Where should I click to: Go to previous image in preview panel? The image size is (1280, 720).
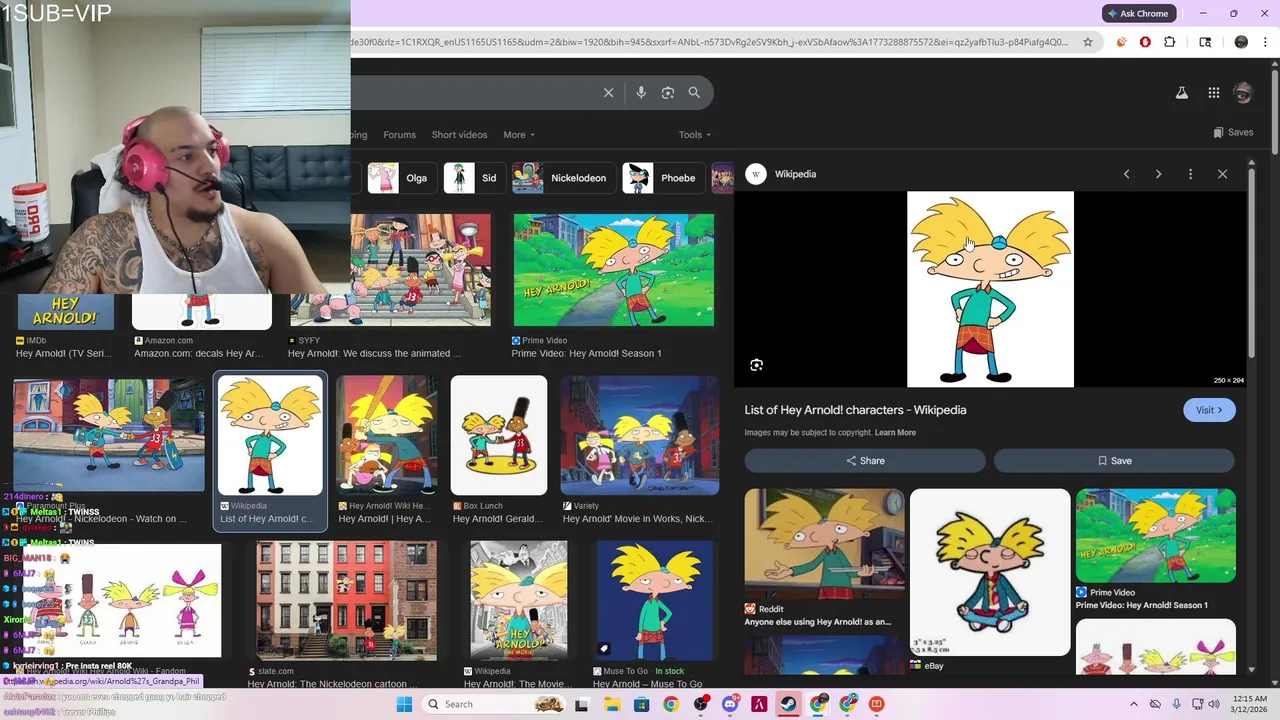1126,174
